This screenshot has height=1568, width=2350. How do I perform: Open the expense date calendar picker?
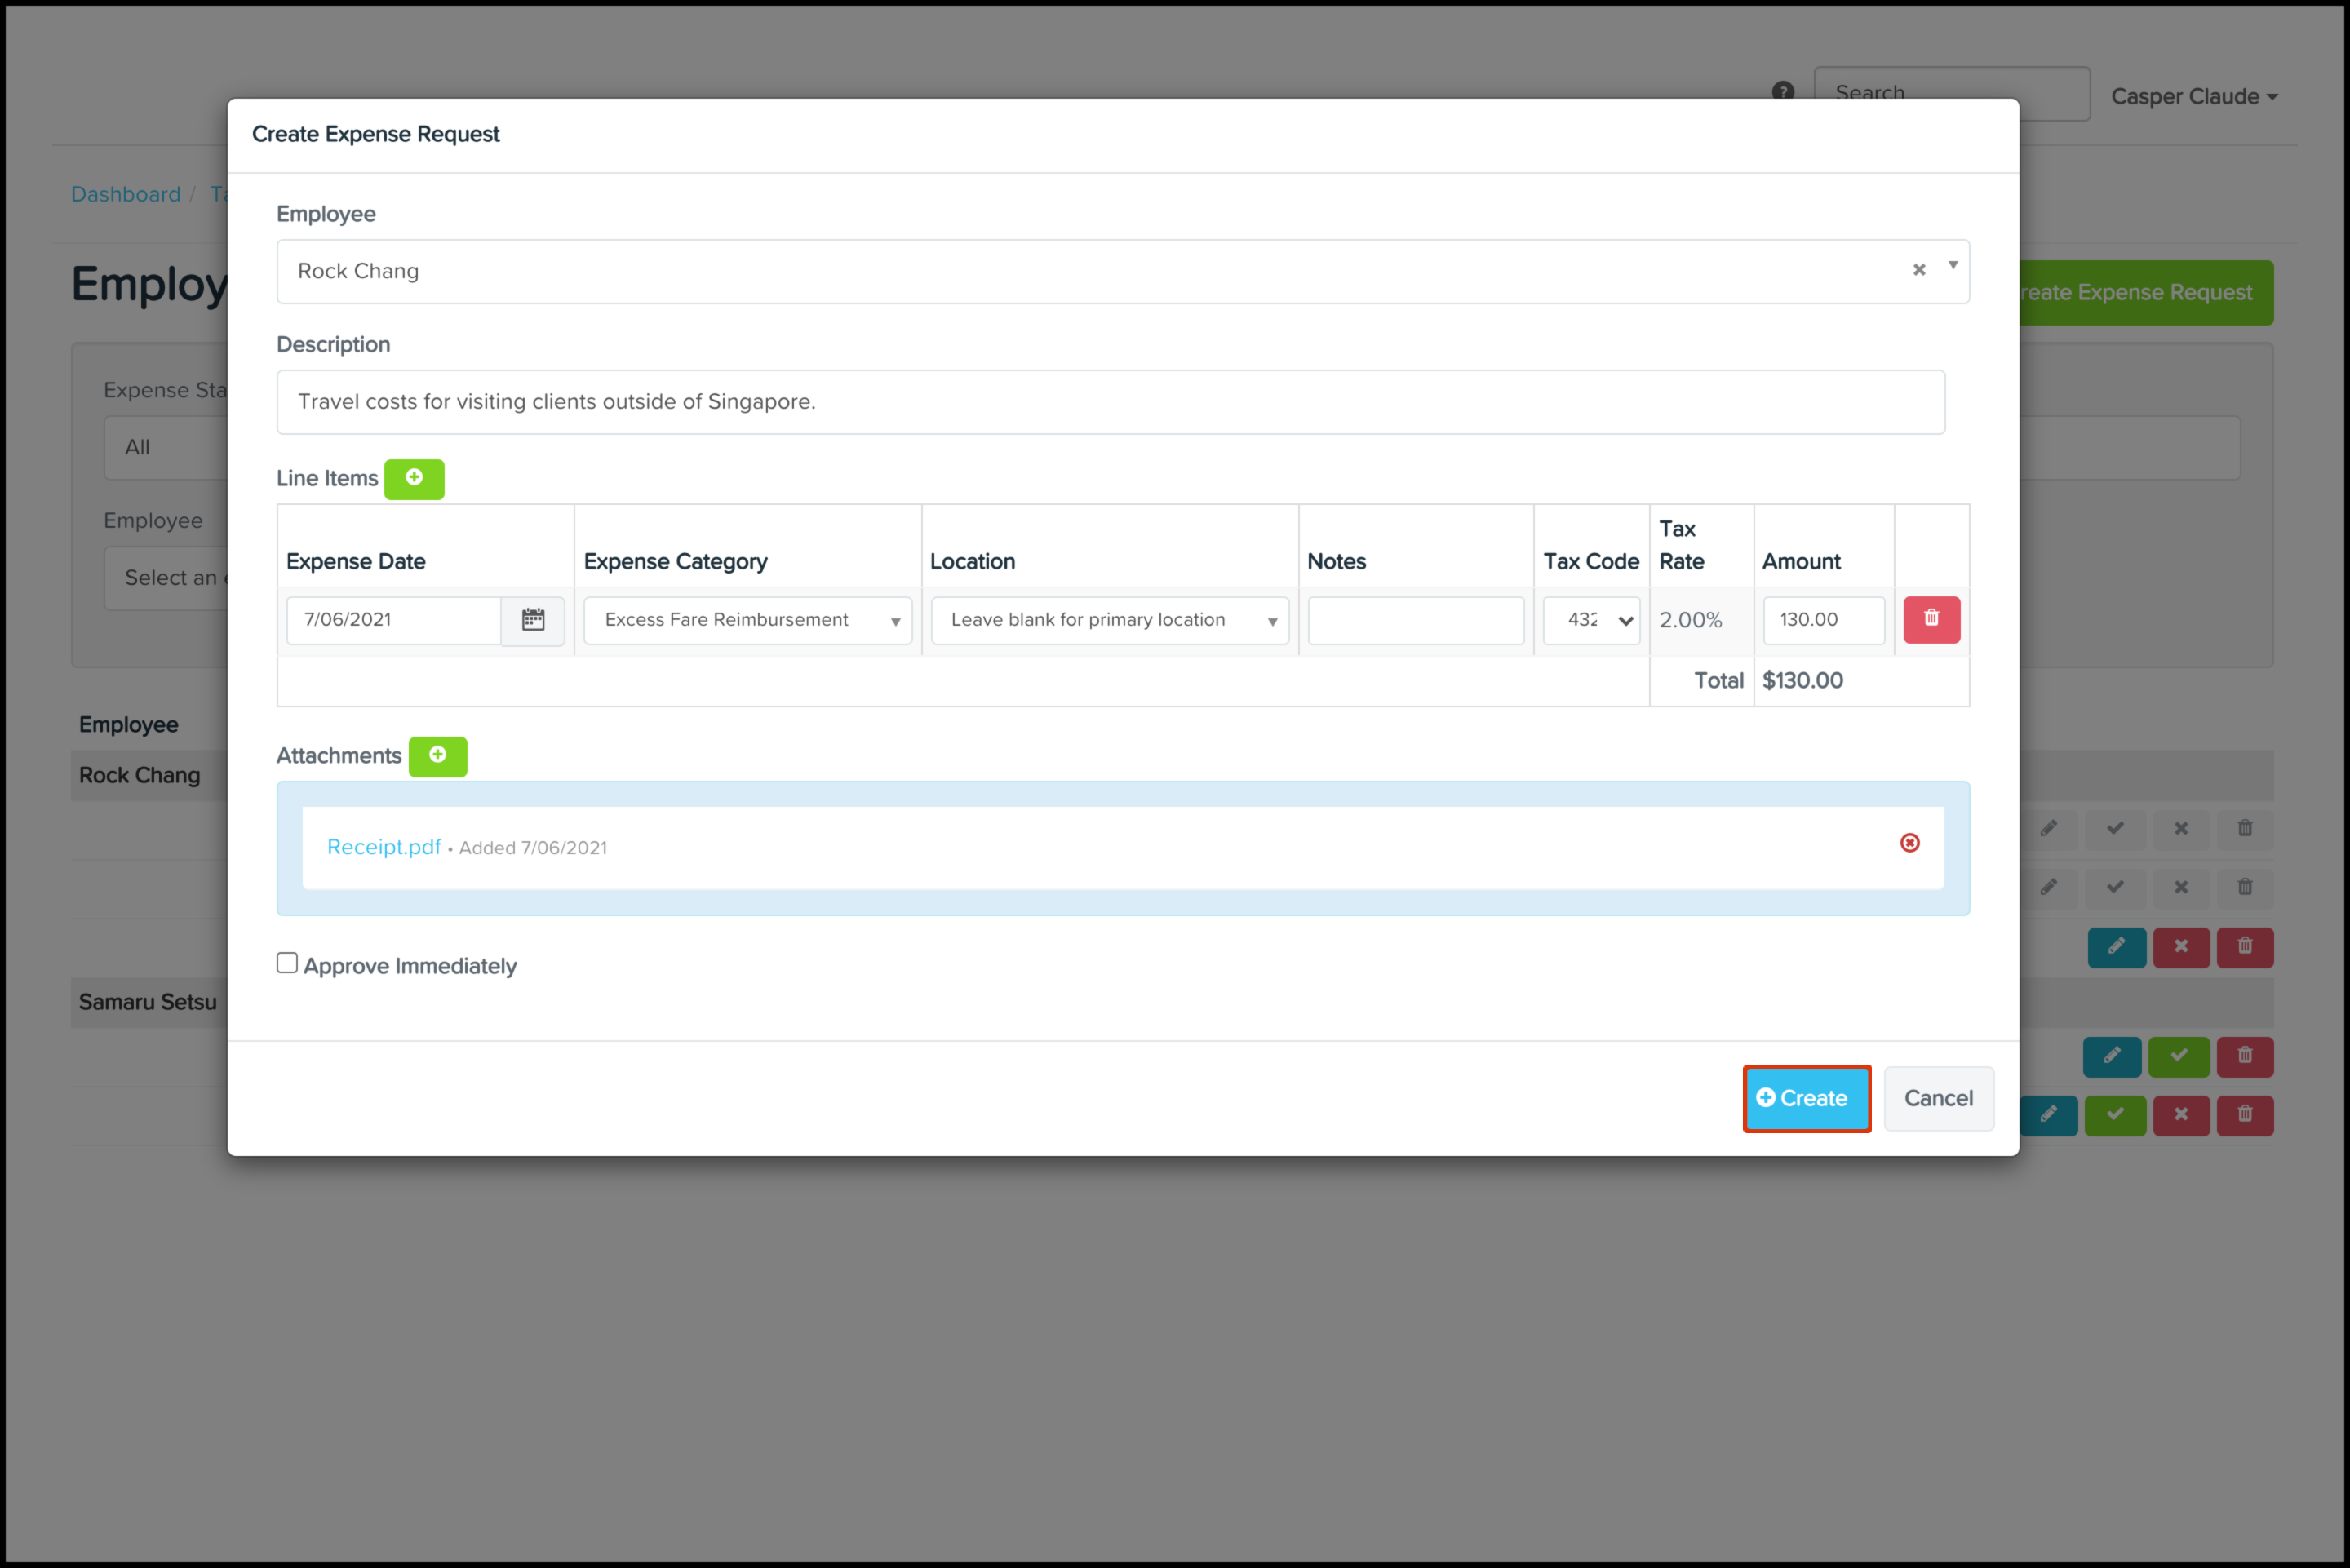533,620
